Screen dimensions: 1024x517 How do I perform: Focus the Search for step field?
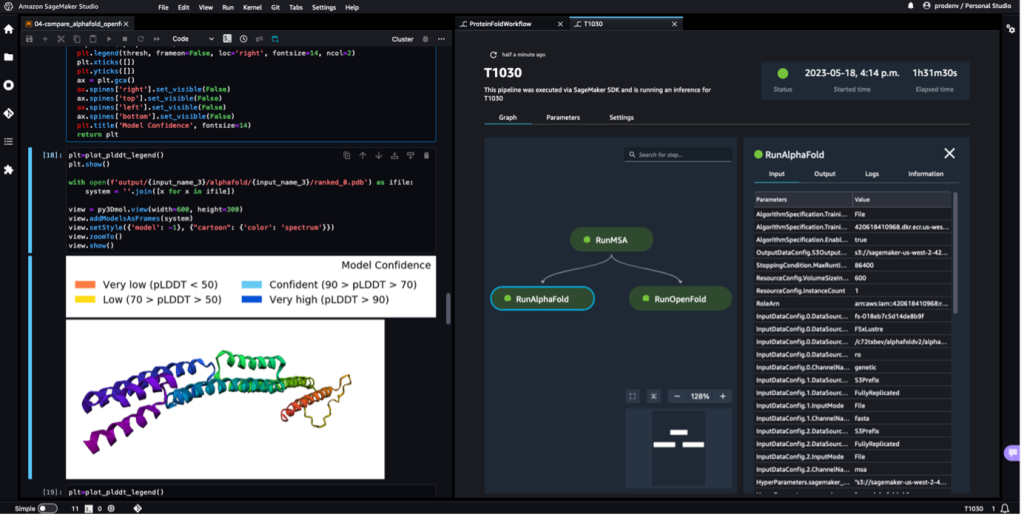tap(678, 155)
